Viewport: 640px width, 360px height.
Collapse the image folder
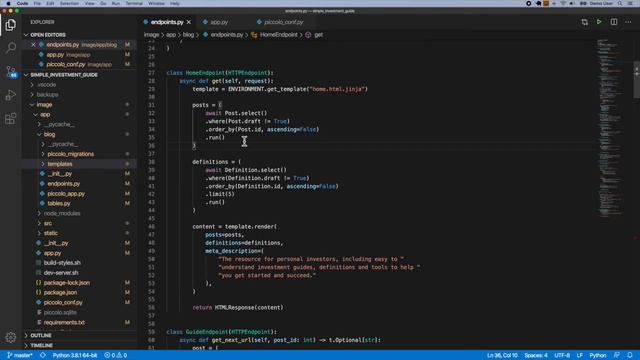tap(80, 104)
